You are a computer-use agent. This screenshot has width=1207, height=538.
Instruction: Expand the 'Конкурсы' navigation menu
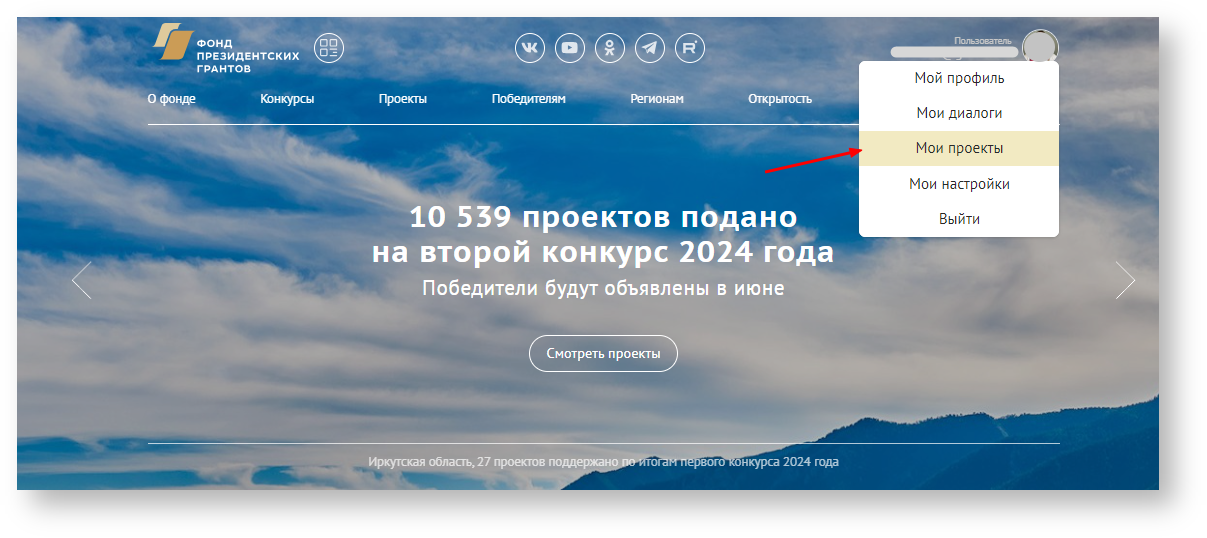coord(287,99)
